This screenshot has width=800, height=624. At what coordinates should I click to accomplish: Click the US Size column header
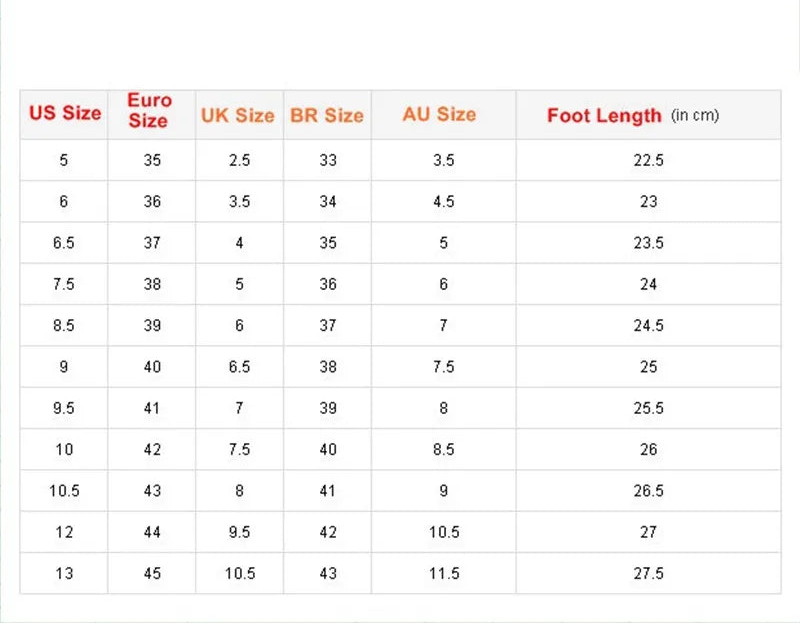(x=65, y=113)
